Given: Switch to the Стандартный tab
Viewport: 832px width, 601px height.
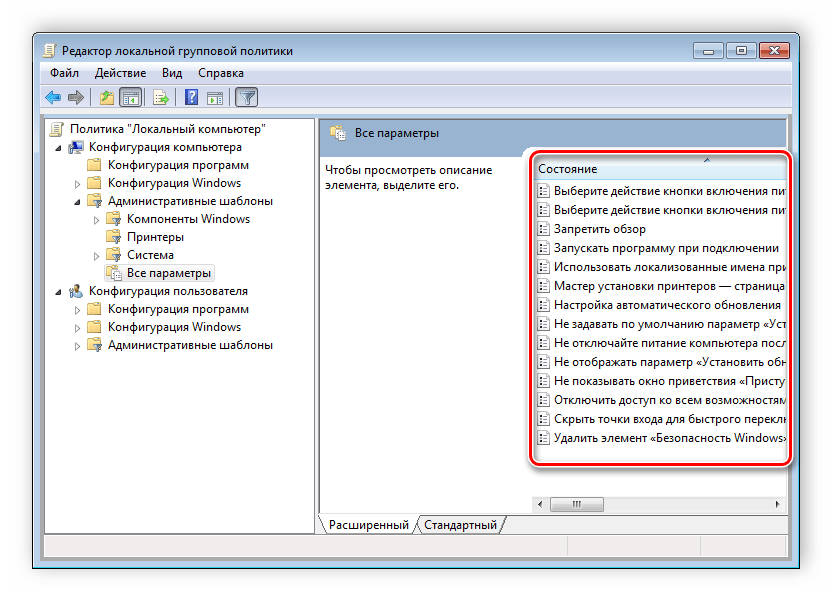Looking at the screenshot, I should click(x=461, y=525).
